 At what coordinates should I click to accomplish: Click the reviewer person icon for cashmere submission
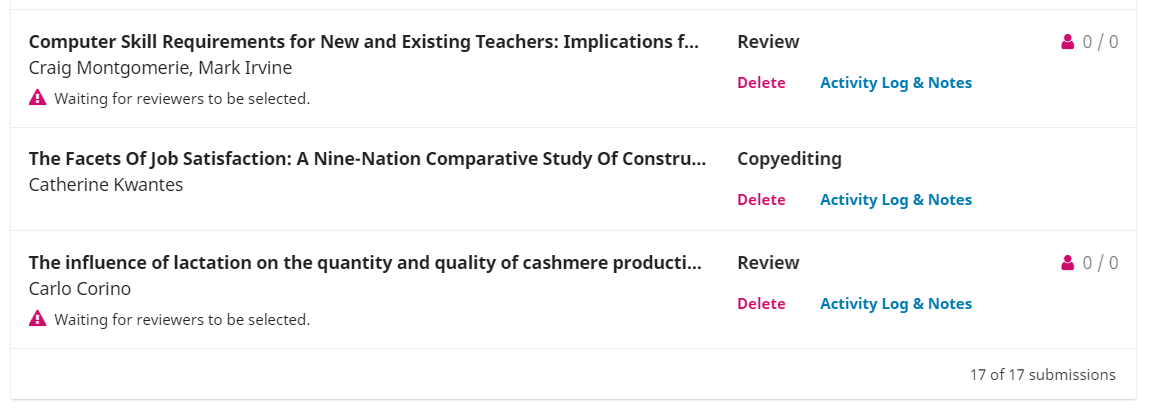click(x=1067, y=263)
